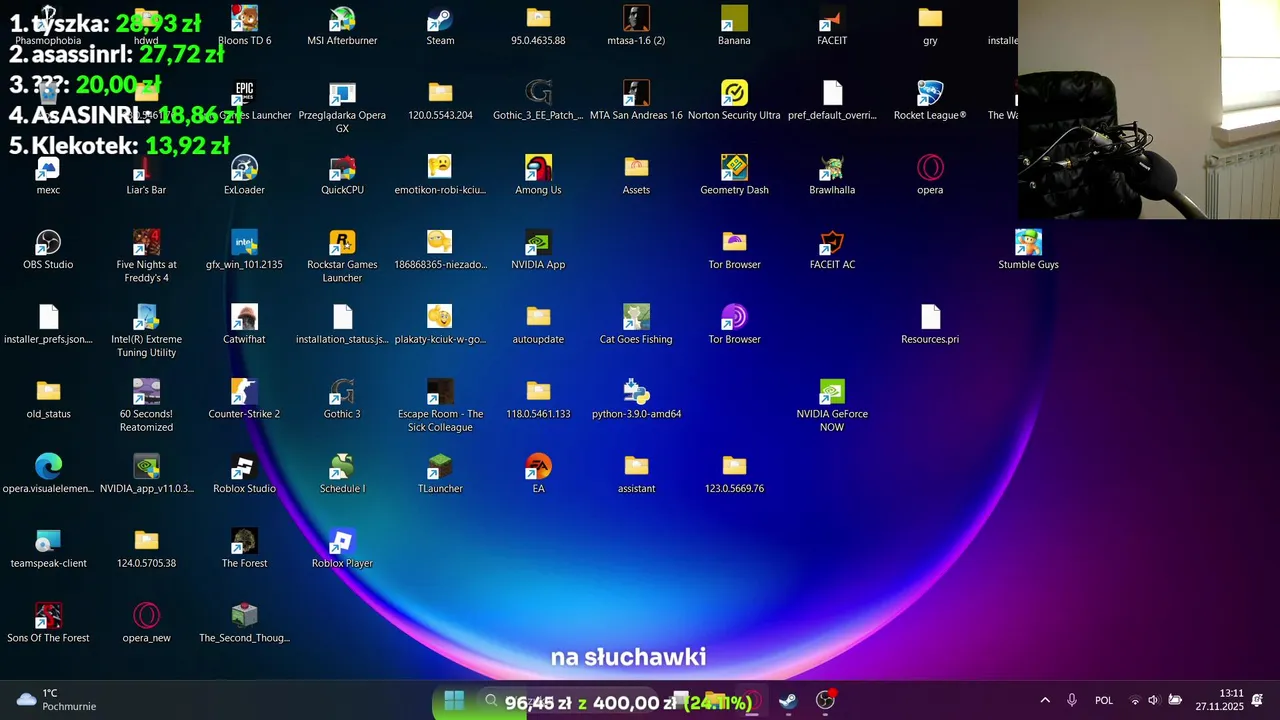Open the FACEIT shortcut icon
This screenshot has width=1280, height=720.
coord(832,26)
